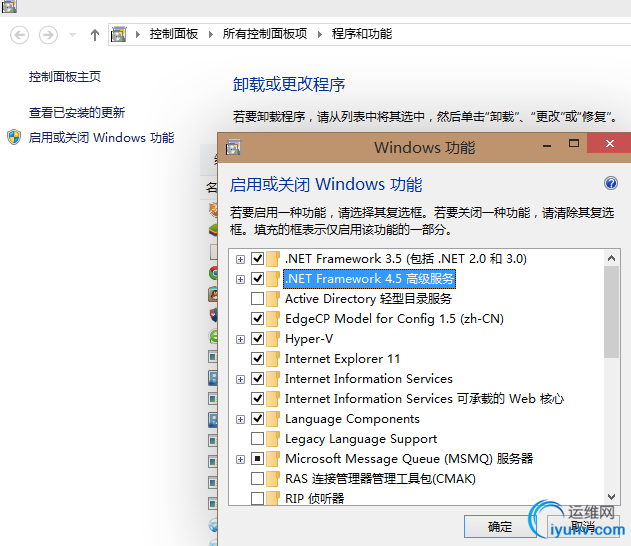Click folder icon of .NET Framework 3.5
Screen dimensions: 631x546
(x=273, y=259)
